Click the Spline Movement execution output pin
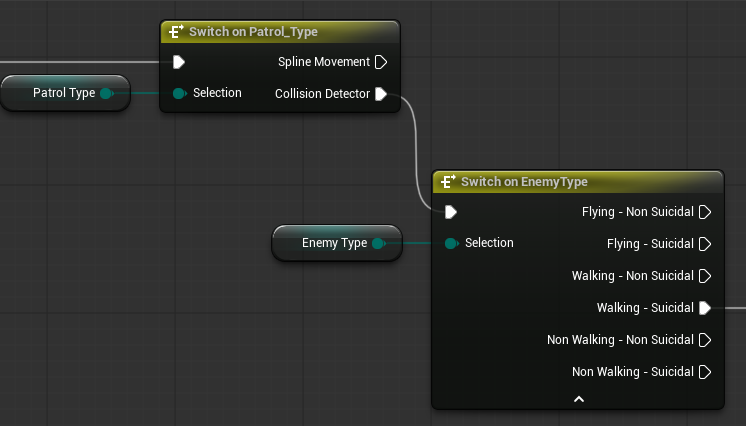Screen dimensions: 746x426 [x=380, y=62]
